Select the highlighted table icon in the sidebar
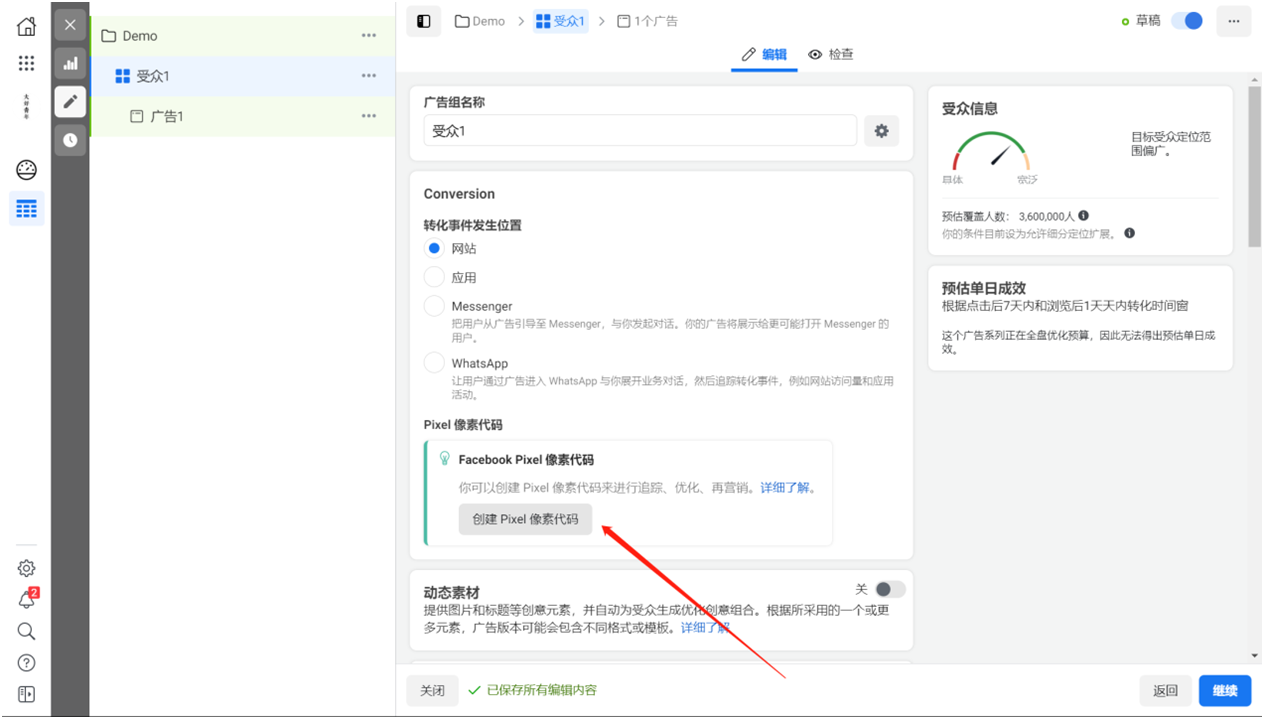Image resolution: width=1264 pixels, height=719 pixels. (x=26, y=209)
